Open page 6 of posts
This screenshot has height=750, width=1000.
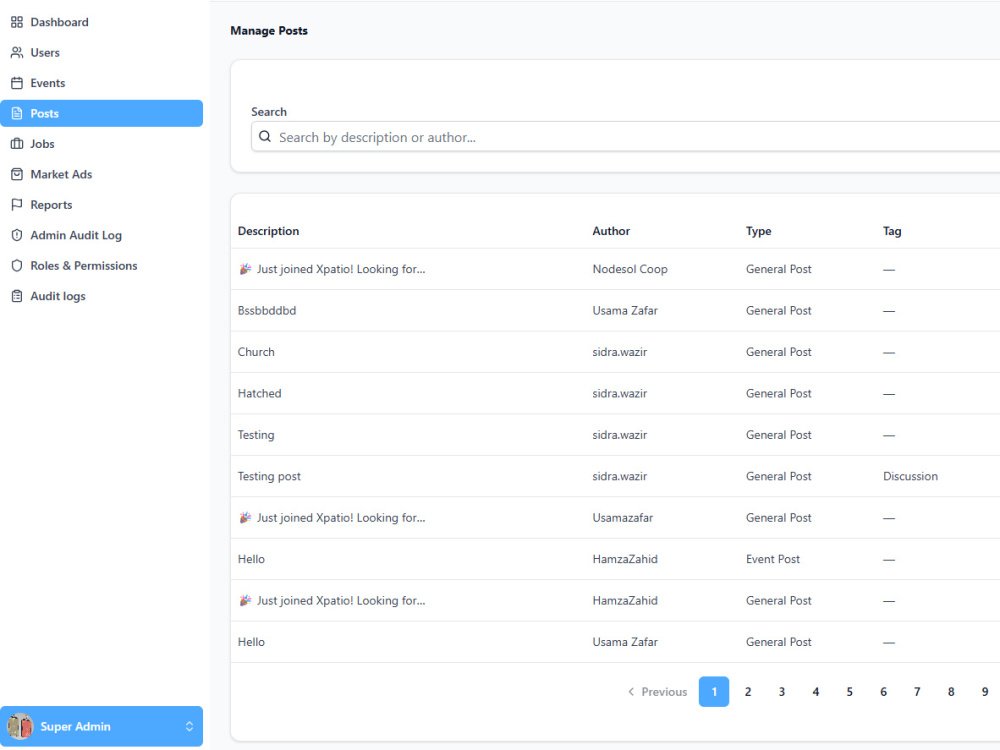click(883, 692)
